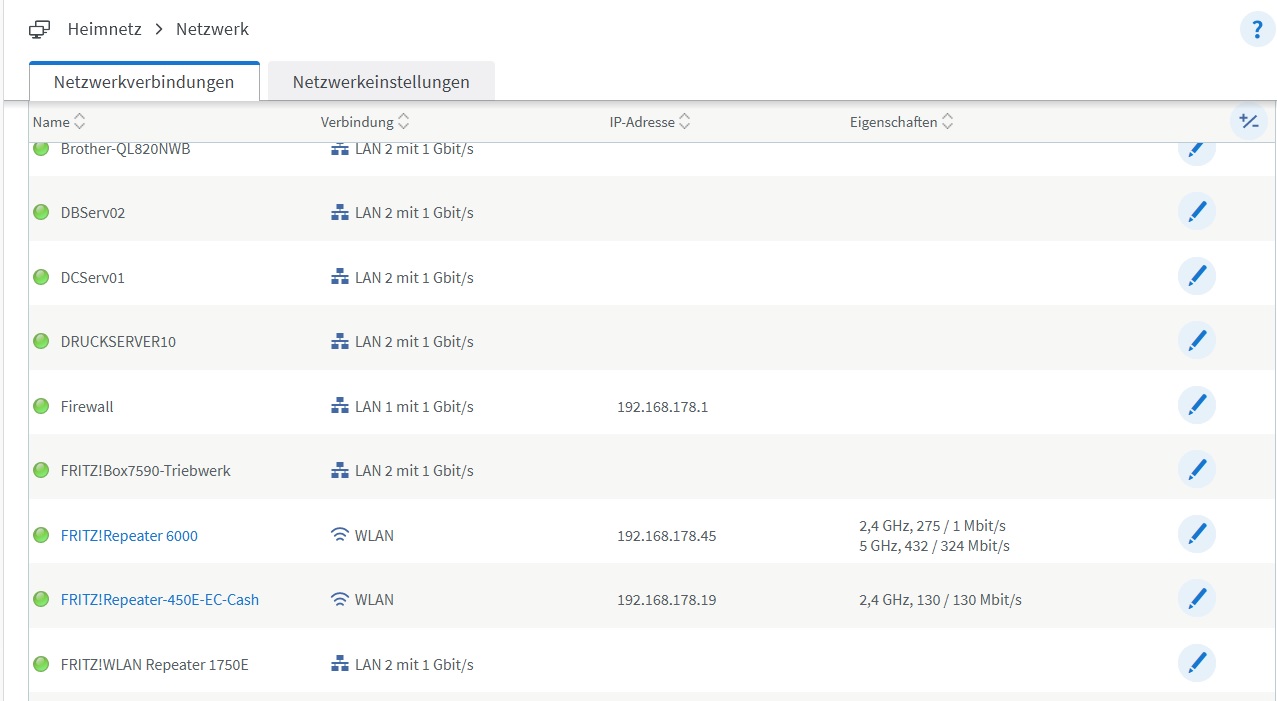Sort the table by IP-Adresse column
Screen dimensions: 1277x701
coord(650,122)
